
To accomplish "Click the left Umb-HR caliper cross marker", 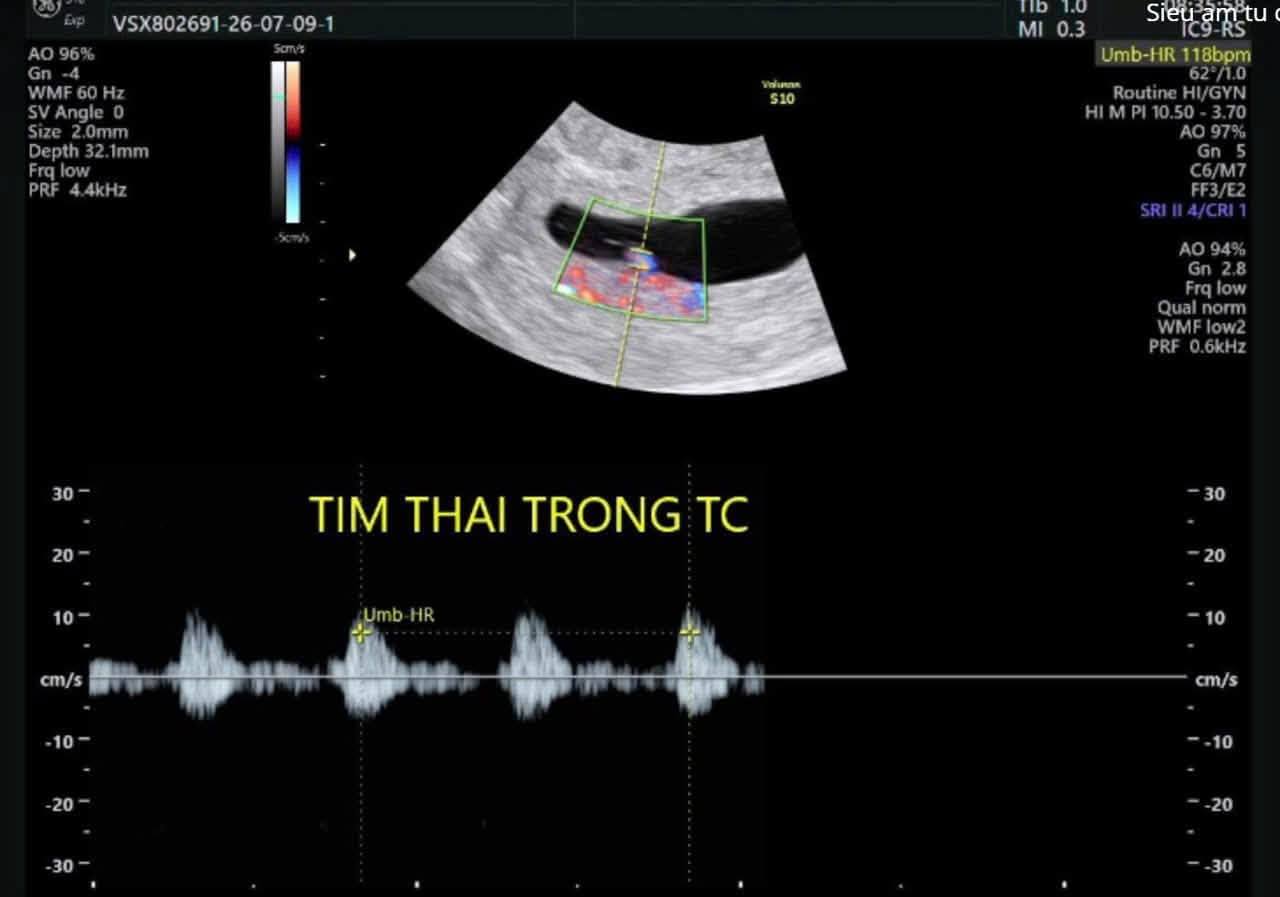I will coord(361,632).
